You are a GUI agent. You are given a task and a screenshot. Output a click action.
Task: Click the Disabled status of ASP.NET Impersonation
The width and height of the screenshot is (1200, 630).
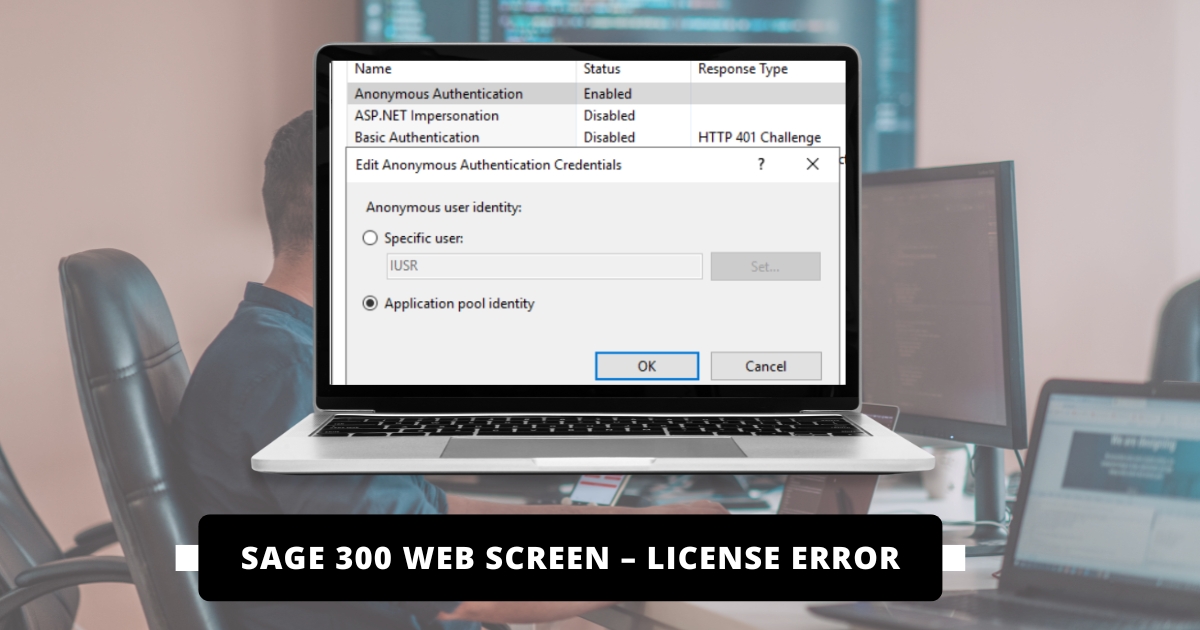click(x=609, y=115)
